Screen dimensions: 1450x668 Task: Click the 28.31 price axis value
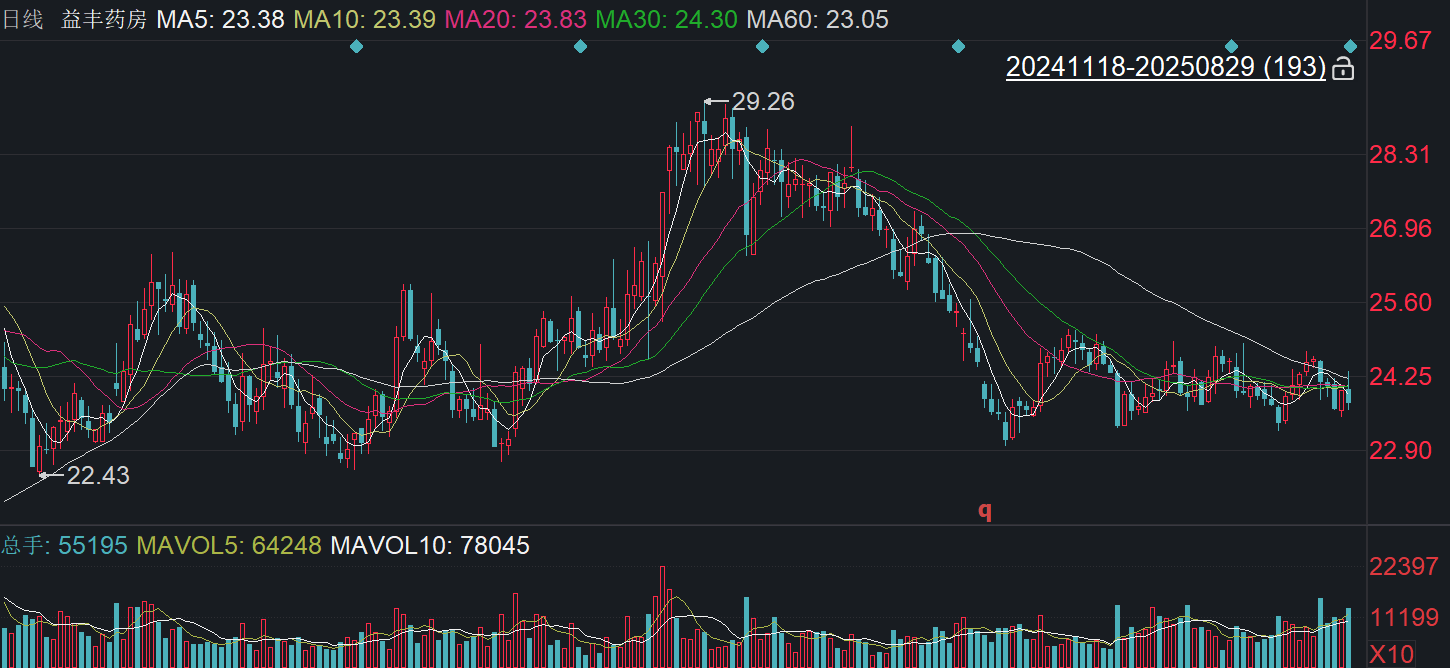[1400, 155]
